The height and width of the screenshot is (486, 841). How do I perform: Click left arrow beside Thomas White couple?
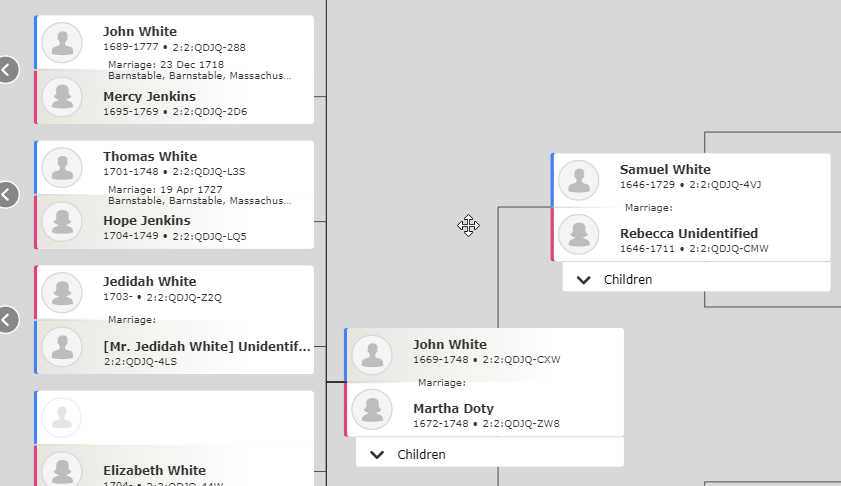click(x=6, y=194)
